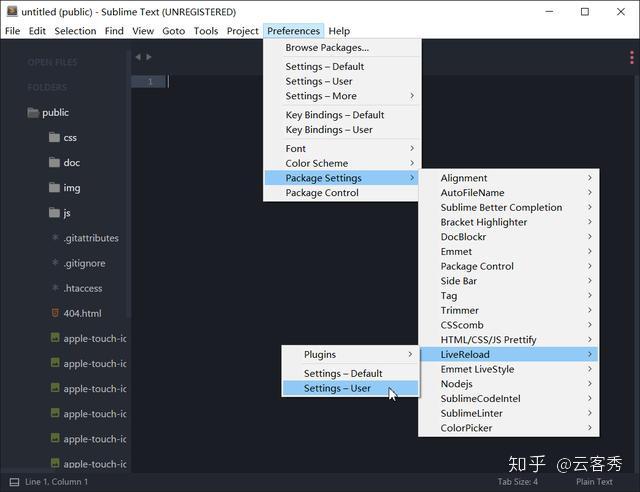Open LiveReload Settings – User
Screen dimensions: 640x492
(x=350, y=388)
